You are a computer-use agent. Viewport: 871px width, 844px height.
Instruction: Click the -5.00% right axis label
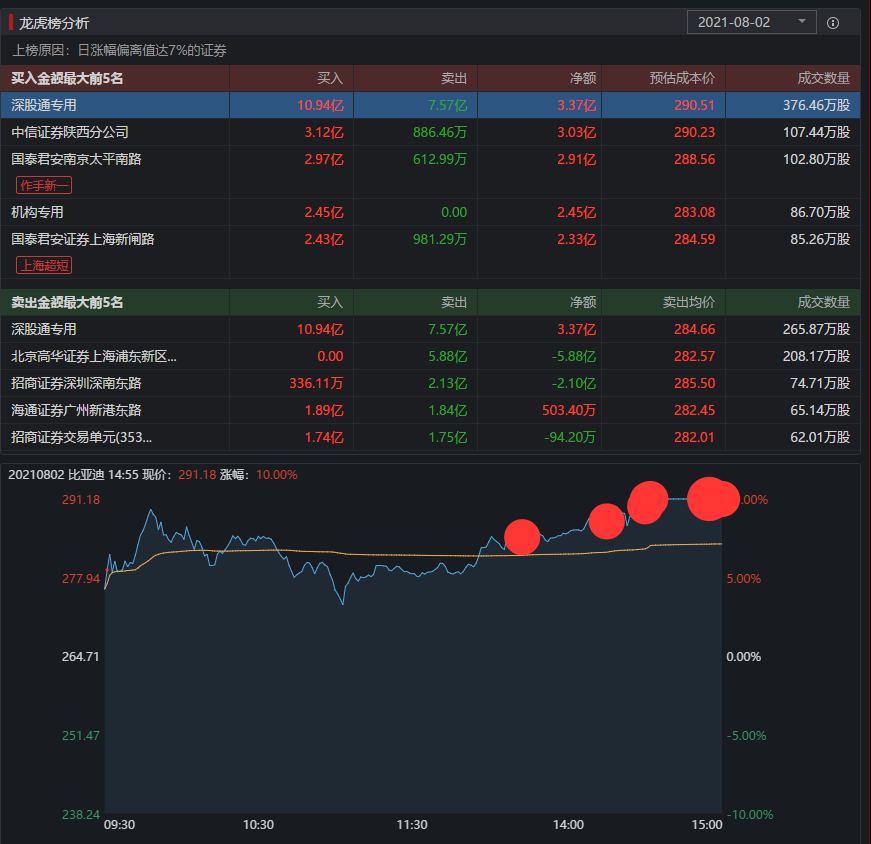747,735
